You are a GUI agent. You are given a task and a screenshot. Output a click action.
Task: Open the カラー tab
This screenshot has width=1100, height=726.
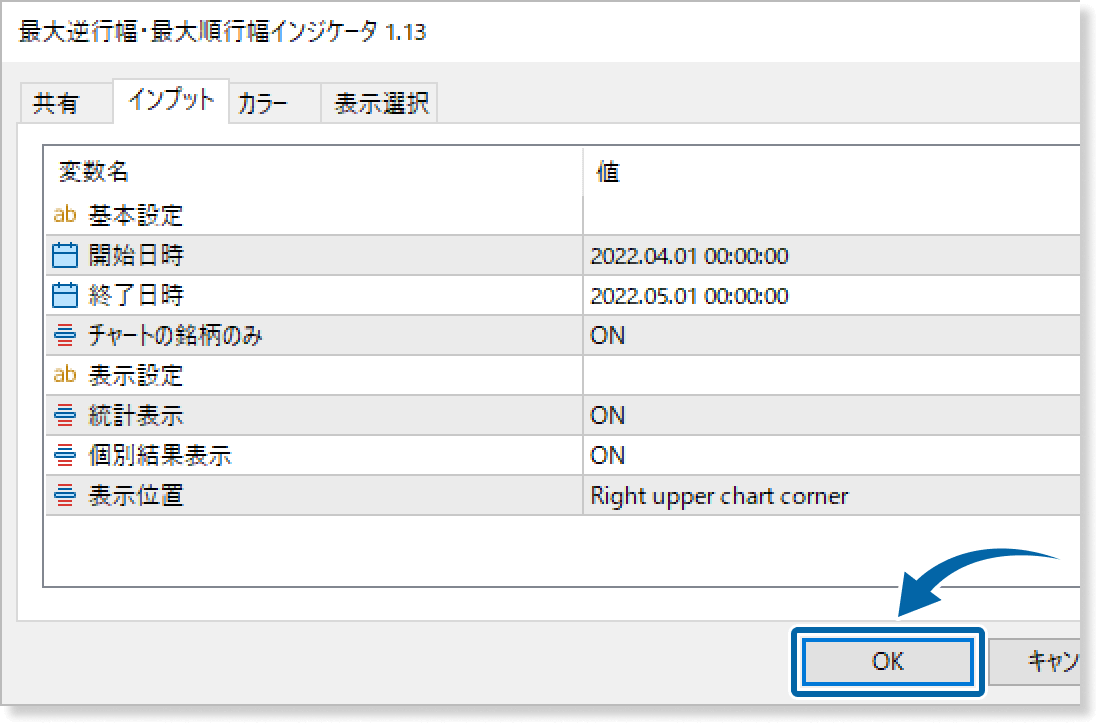coord(264,104)
